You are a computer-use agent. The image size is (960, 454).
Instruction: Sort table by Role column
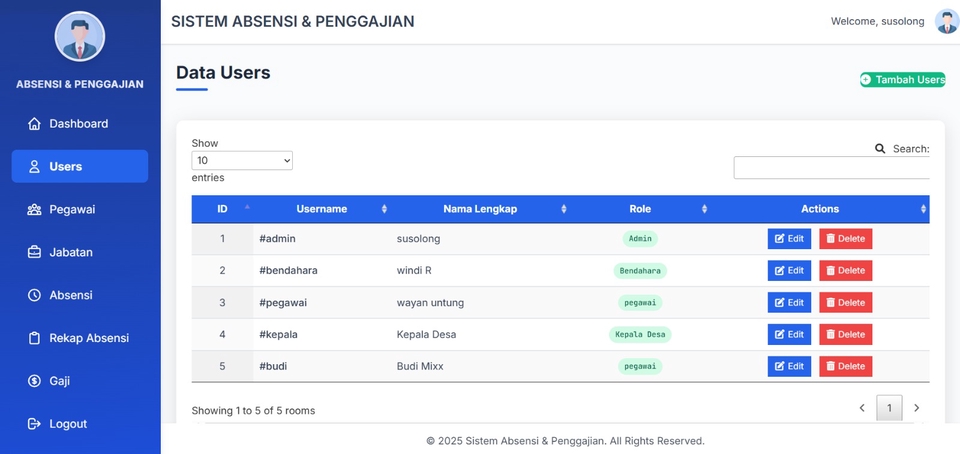point(640,209)
